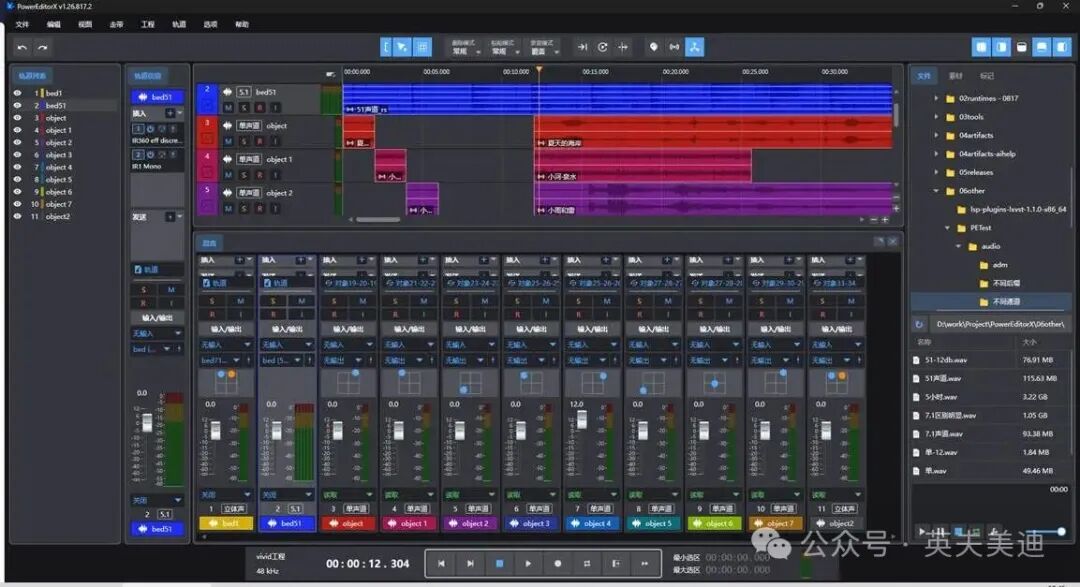Image resolution: width=1080 pixels, height=587 pixels.
Task: Expand the 03tools folder
Action: [935, 117]
